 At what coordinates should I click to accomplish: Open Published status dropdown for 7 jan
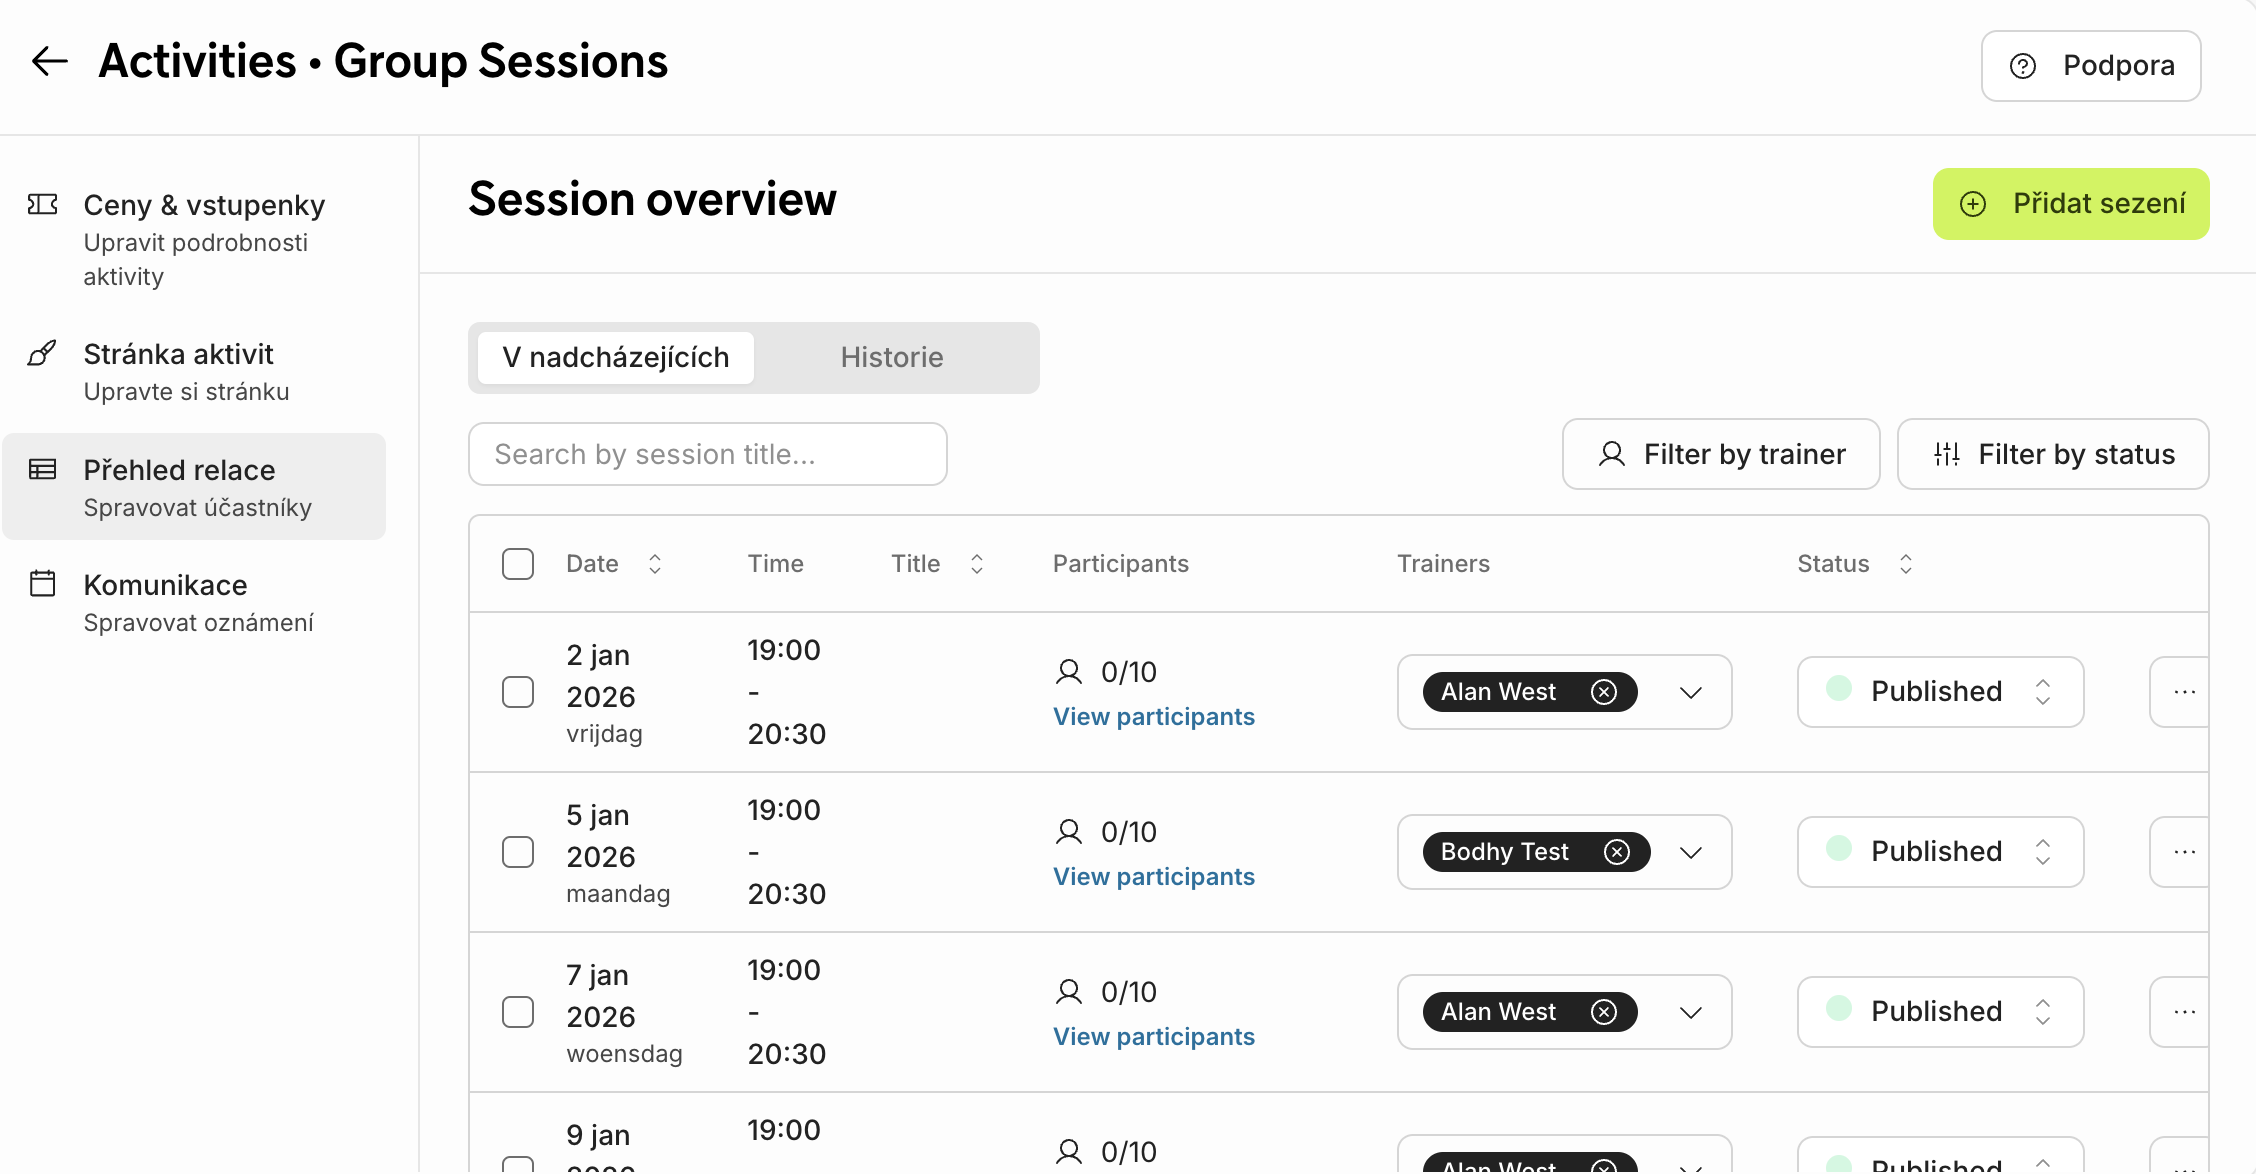(1940, 1012)
